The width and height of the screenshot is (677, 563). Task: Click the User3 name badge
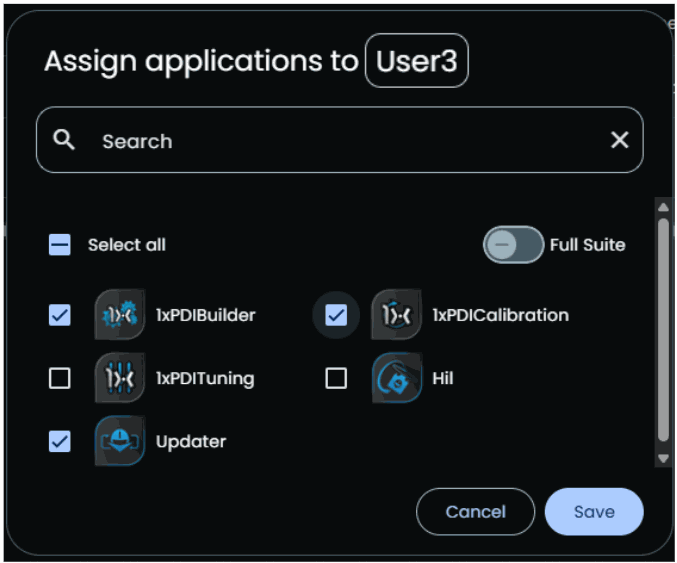(417, 61)
